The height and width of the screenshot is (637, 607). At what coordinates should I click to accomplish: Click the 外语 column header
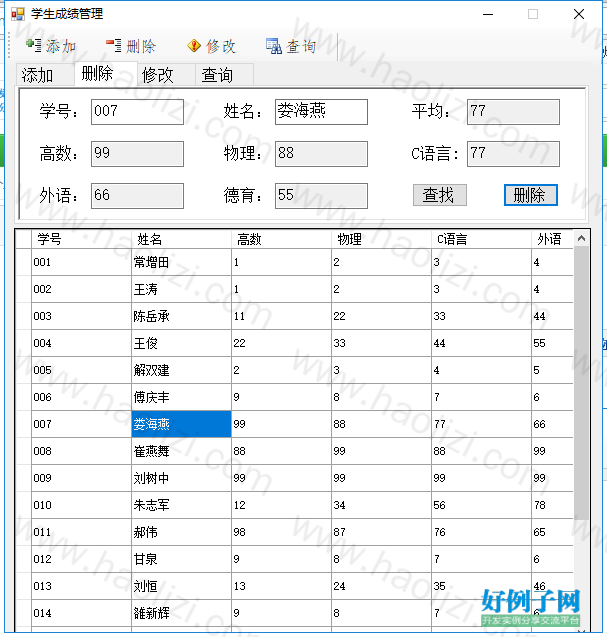pos(553,239)
